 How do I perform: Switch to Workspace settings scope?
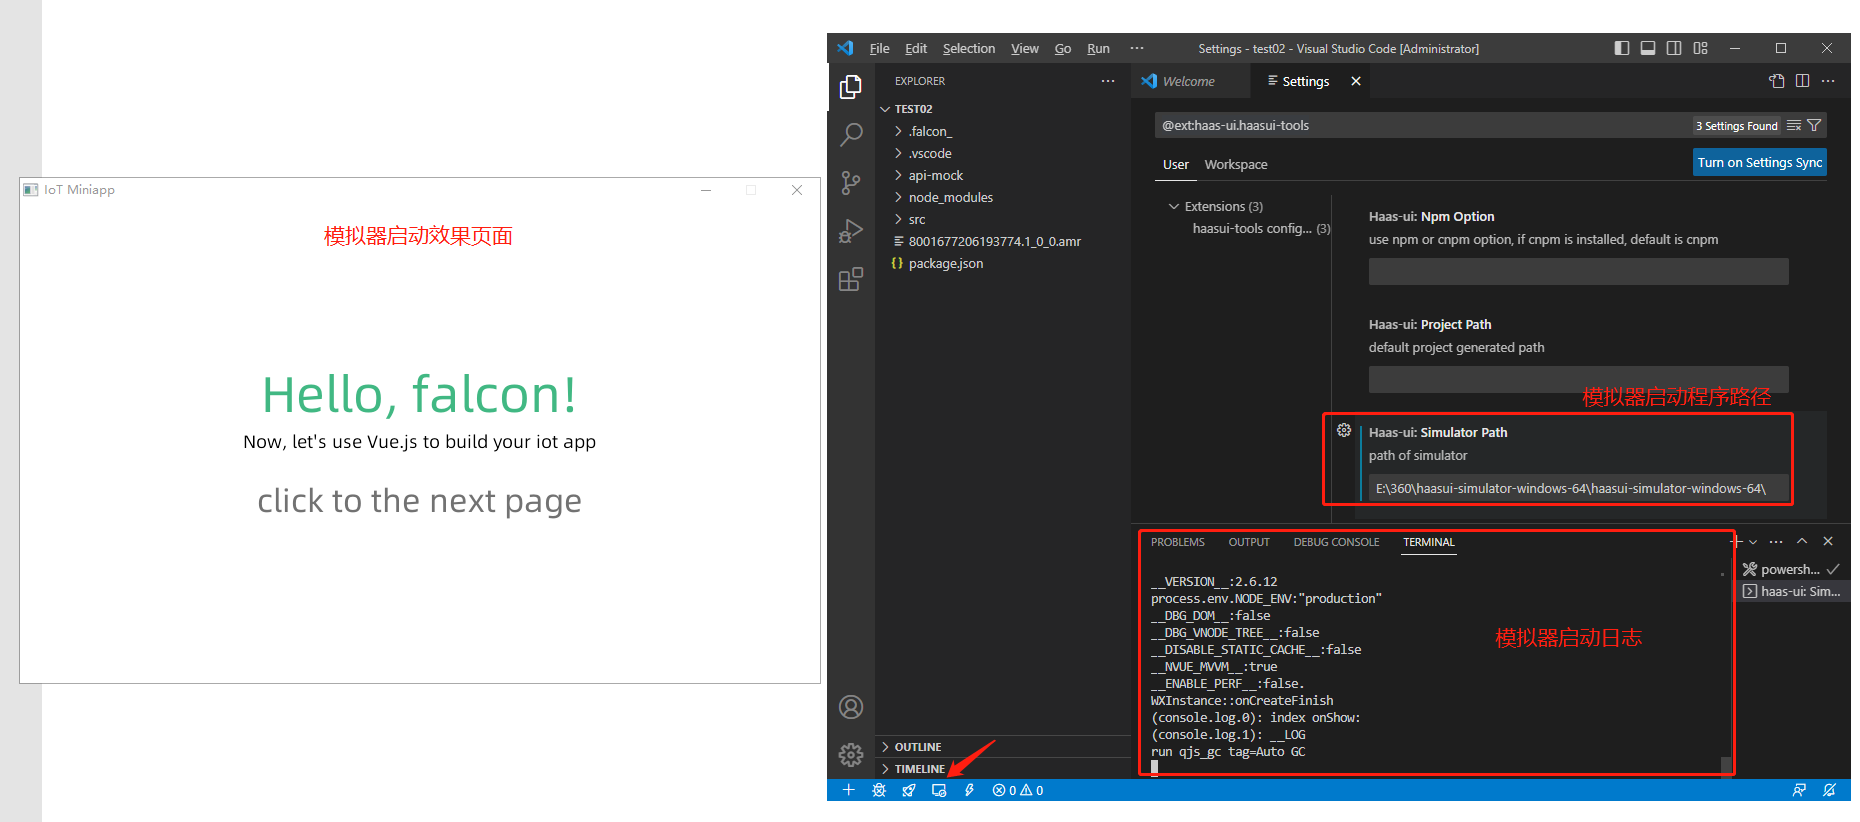pos(1236,164)
